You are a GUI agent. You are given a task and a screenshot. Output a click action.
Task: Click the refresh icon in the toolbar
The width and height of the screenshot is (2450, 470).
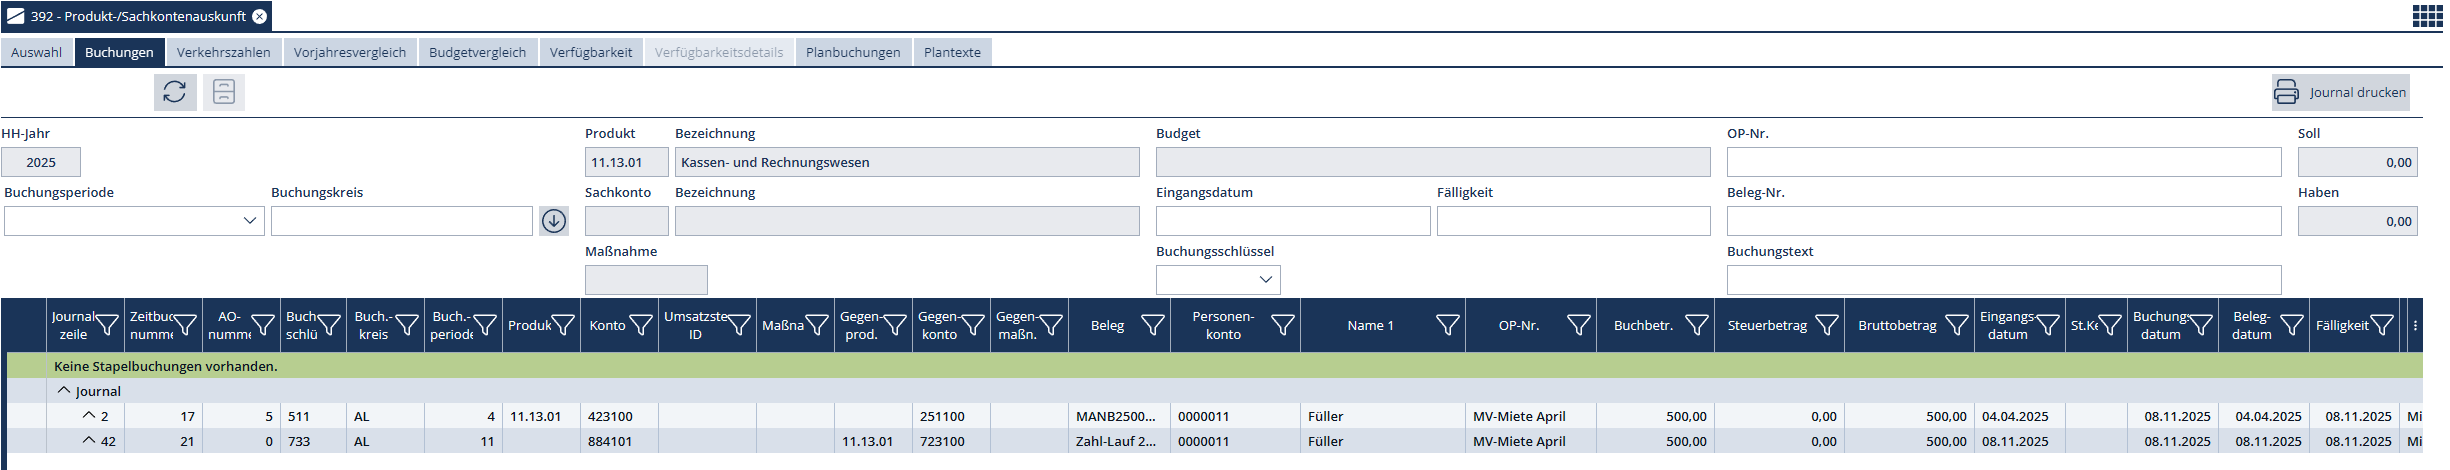[x=175, y=92]
